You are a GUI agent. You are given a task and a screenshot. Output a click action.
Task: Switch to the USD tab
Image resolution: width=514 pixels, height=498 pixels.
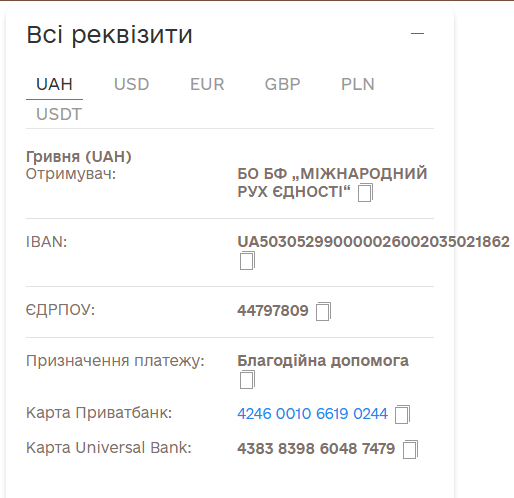tap(131, 84)
